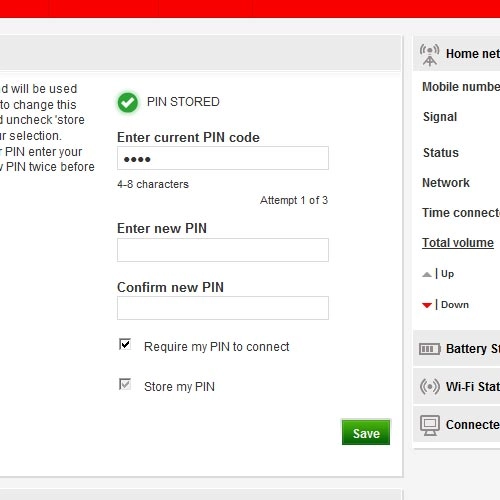
Task: Click the Battery Status battery icon
Action: coord(430,349)
